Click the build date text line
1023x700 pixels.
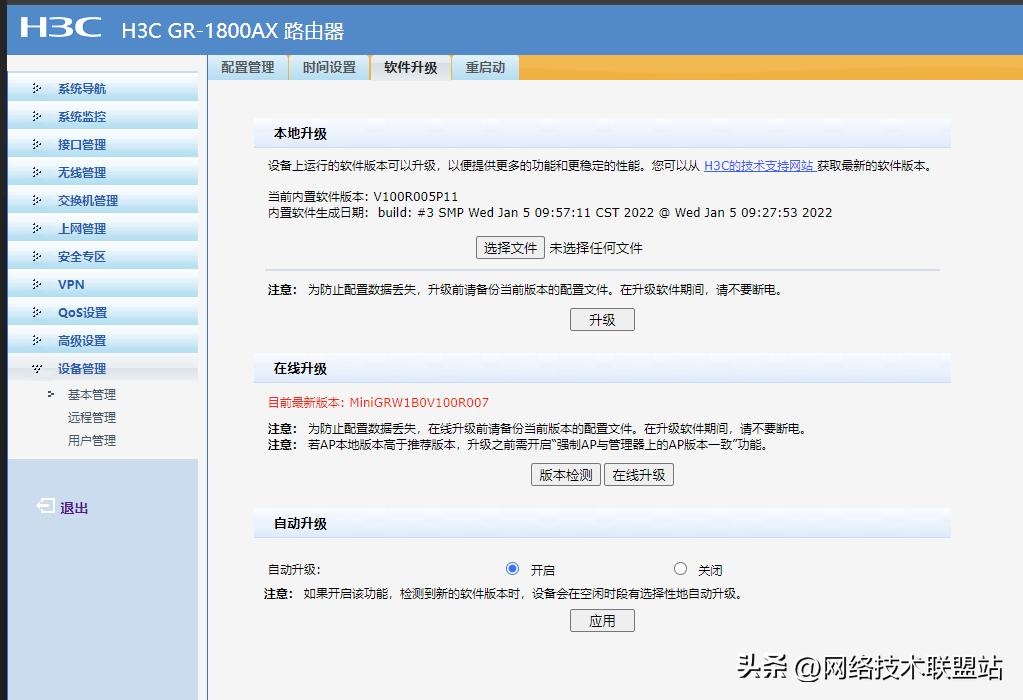point(550,213)
